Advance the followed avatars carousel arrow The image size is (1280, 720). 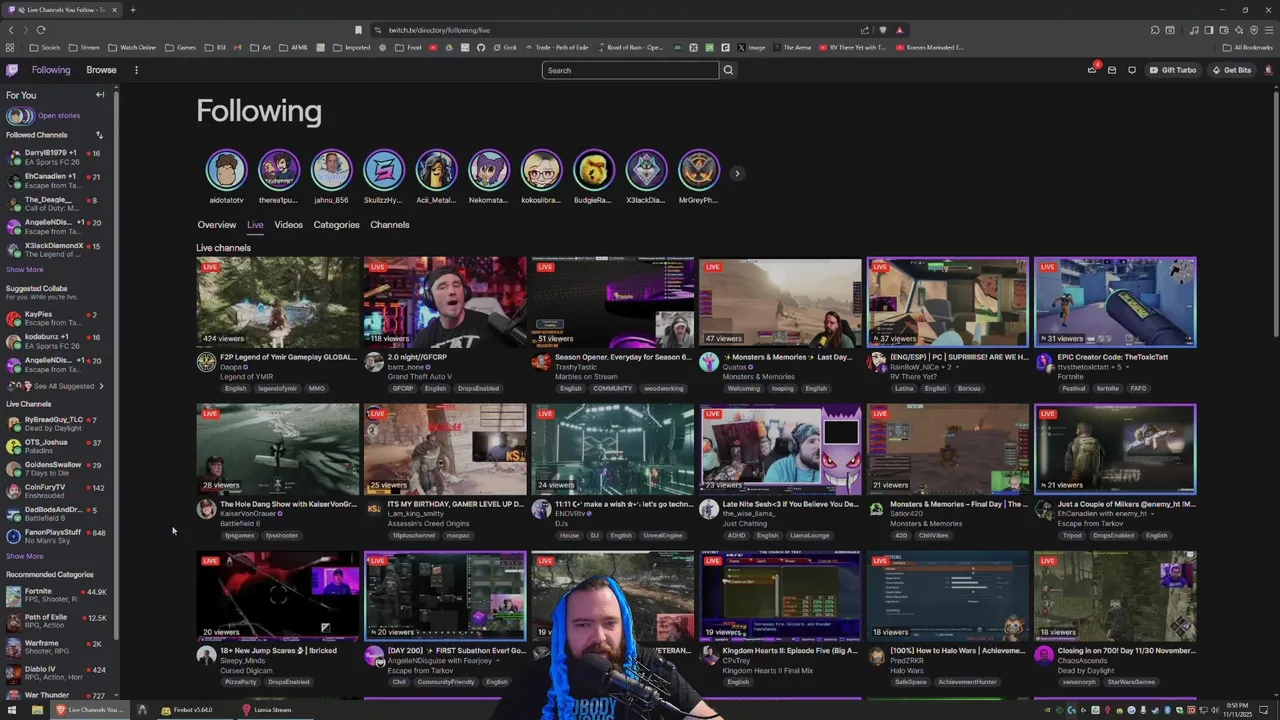tap(737, 173)
